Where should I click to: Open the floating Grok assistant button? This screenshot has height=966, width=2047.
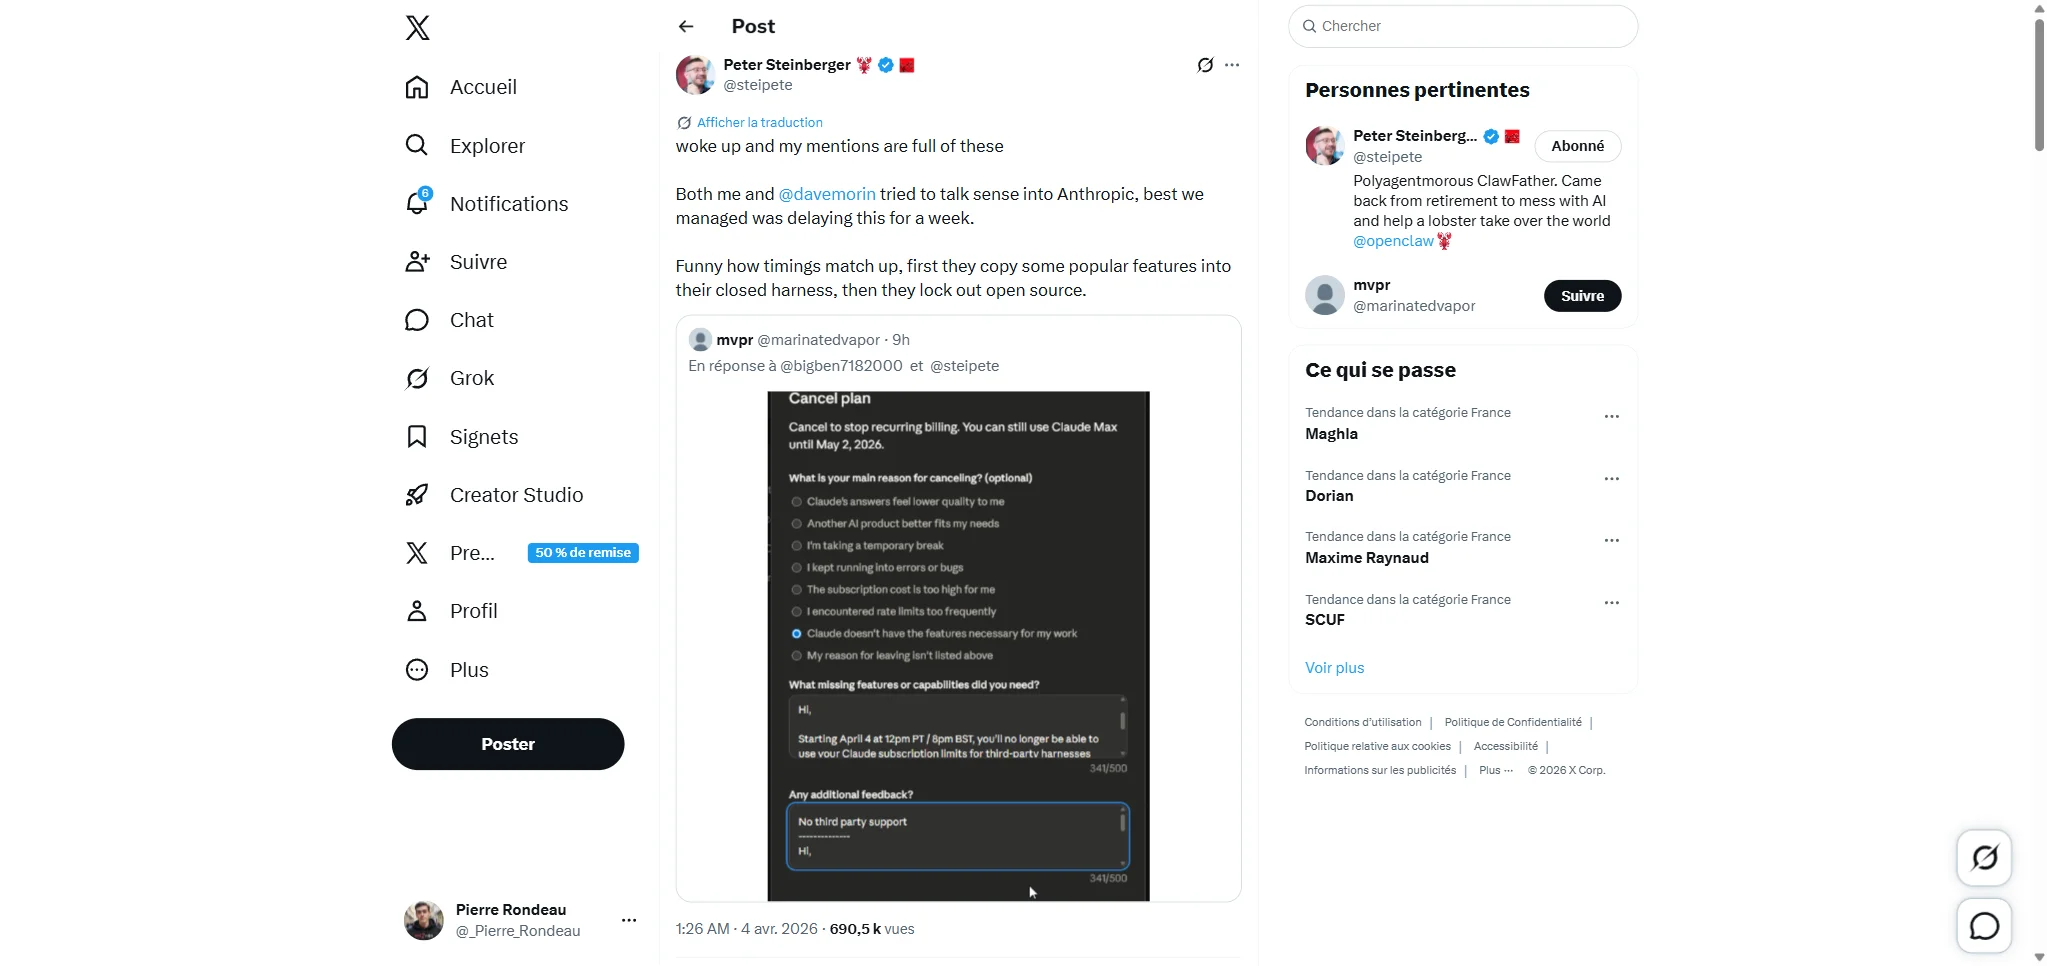[1984, 858]
